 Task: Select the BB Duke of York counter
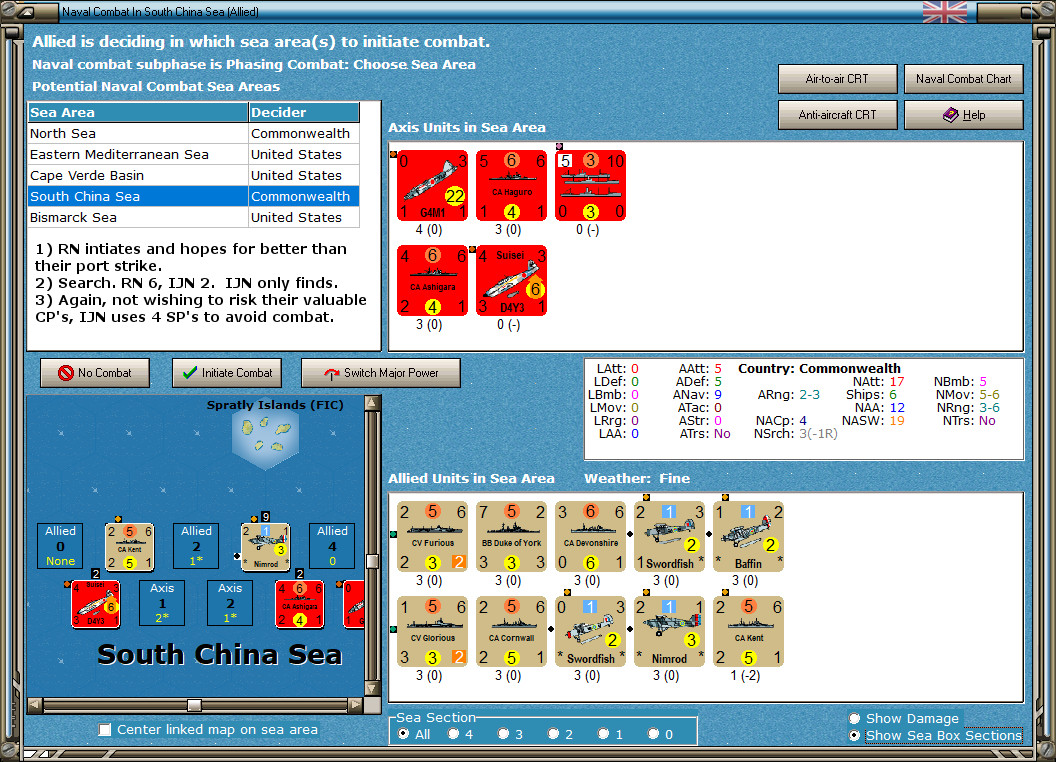click(x=511, y=536)
